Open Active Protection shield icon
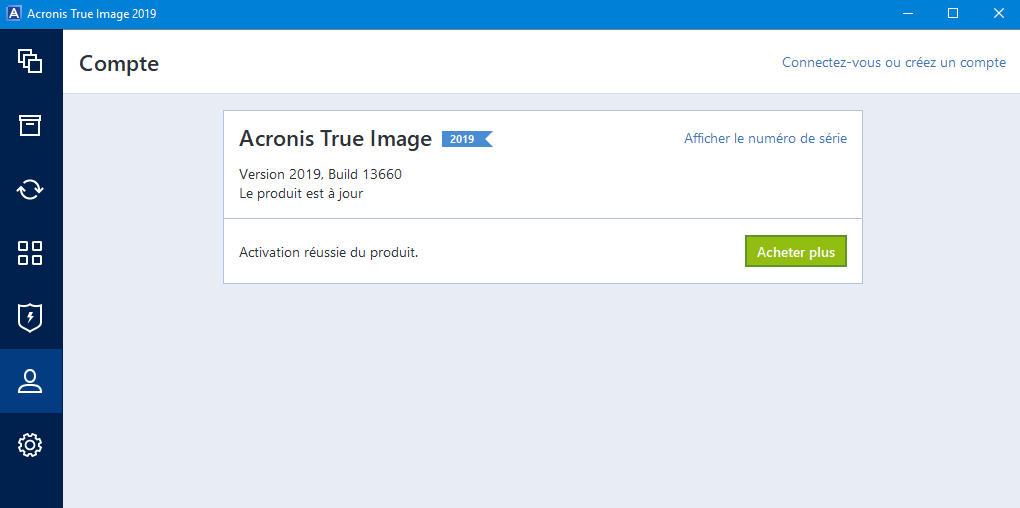This screenshot has width=1020, height=508. (30, 317)
